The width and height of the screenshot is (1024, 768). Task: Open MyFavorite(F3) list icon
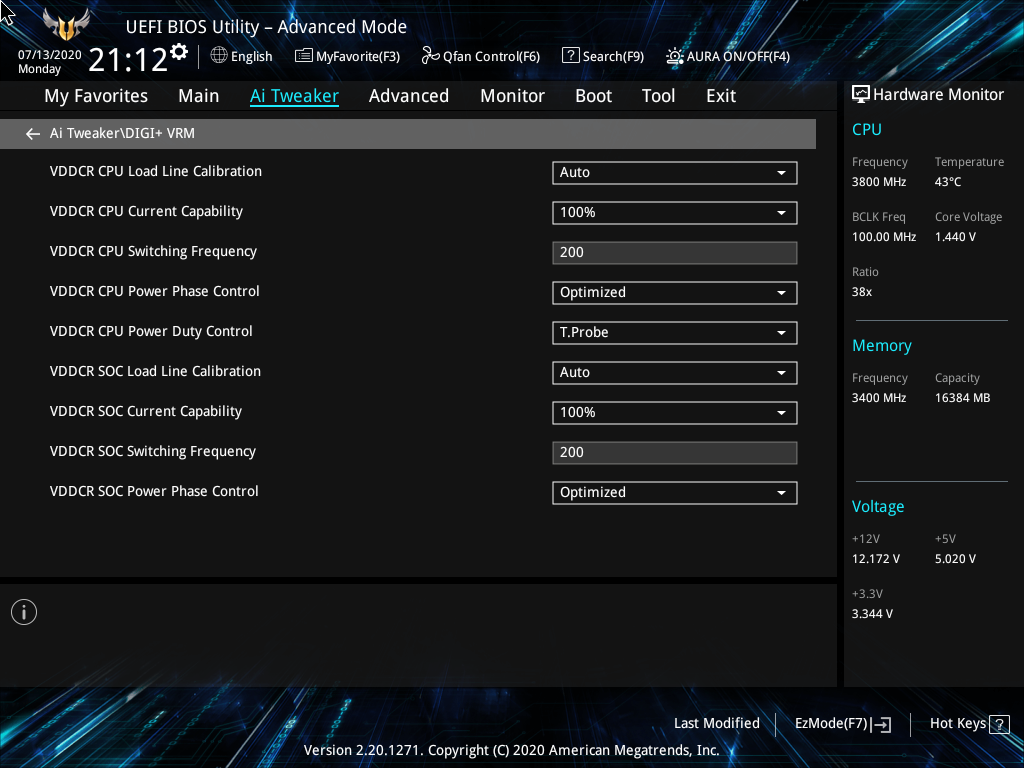[304, 56]
